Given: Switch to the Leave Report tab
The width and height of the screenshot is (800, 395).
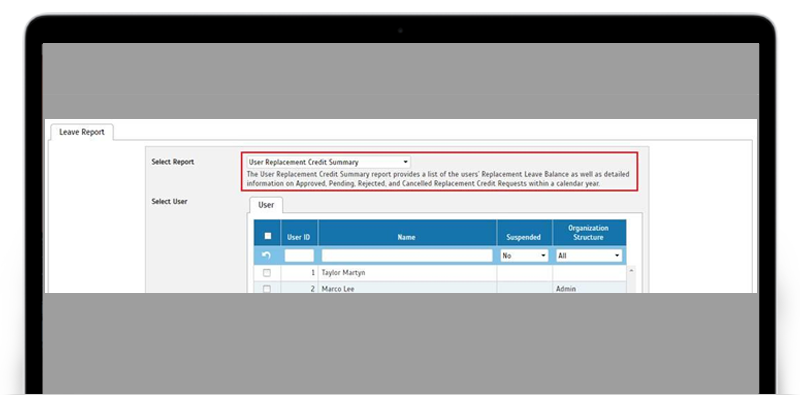Looking at the screenshot, I should click(82, 132).
